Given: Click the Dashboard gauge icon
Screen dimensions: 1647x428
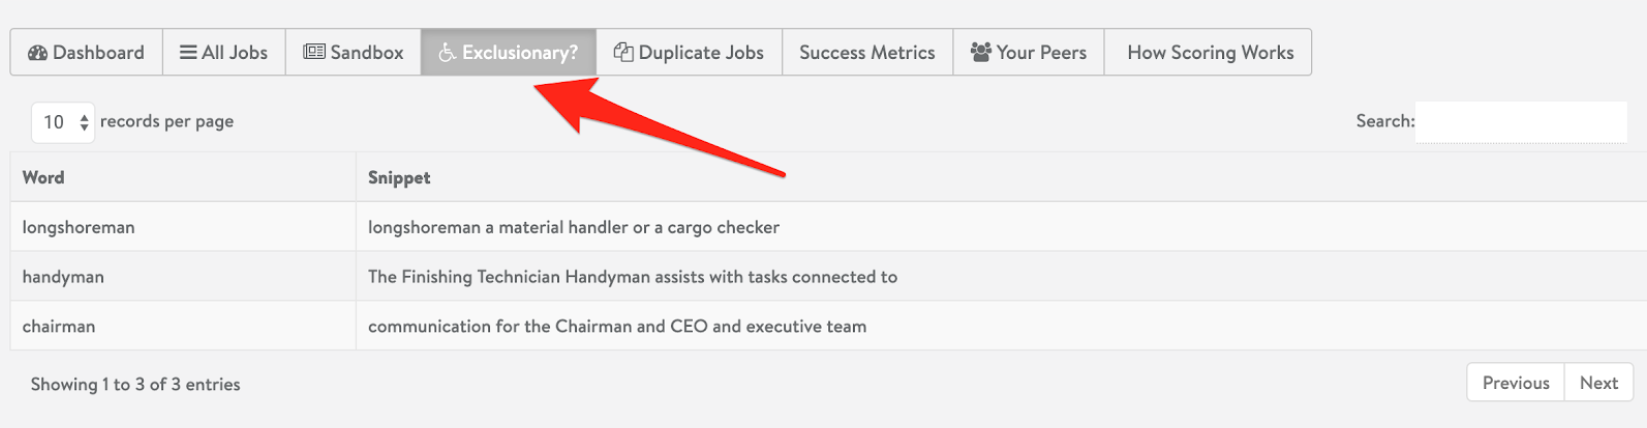Looking at the screenshot, I should coord(38,53).
